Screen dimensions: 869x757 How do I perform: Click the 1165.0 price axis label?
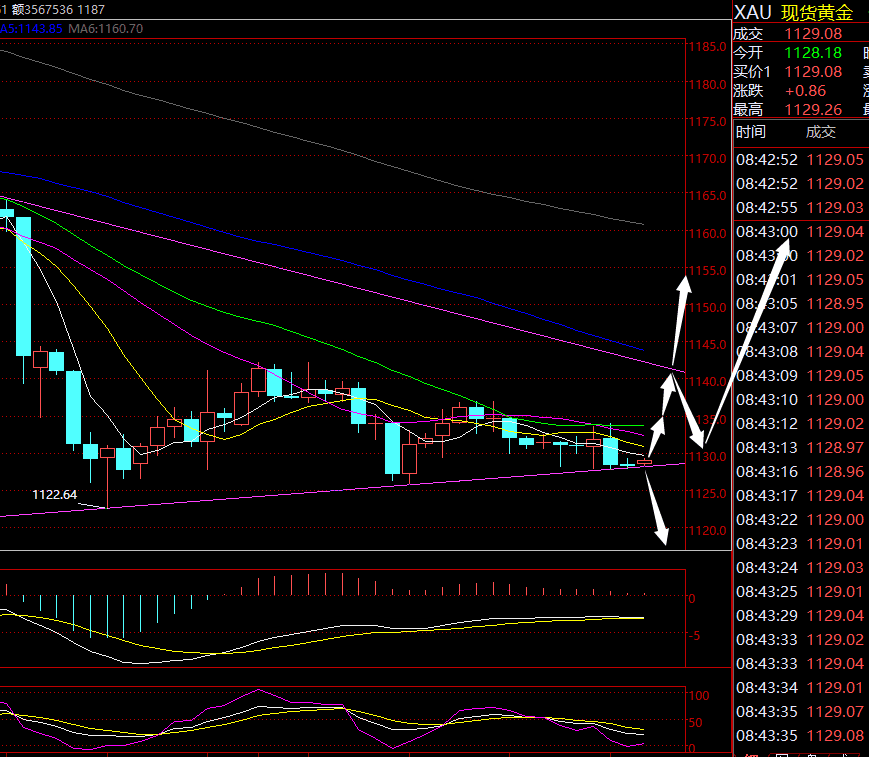pos(707,196)
